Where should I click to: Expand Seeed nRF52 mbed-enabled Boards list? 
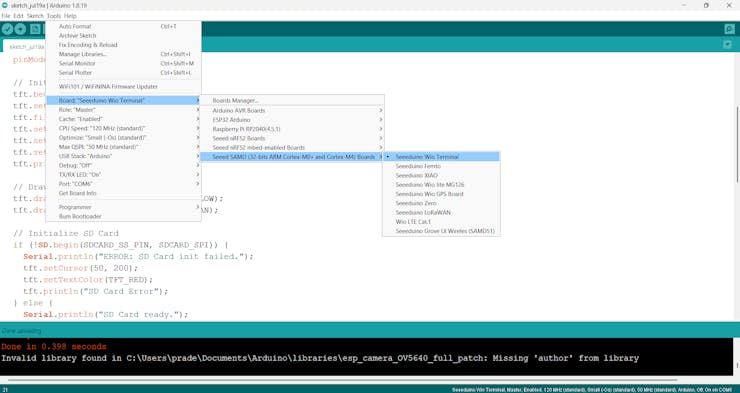pos(292,148)
